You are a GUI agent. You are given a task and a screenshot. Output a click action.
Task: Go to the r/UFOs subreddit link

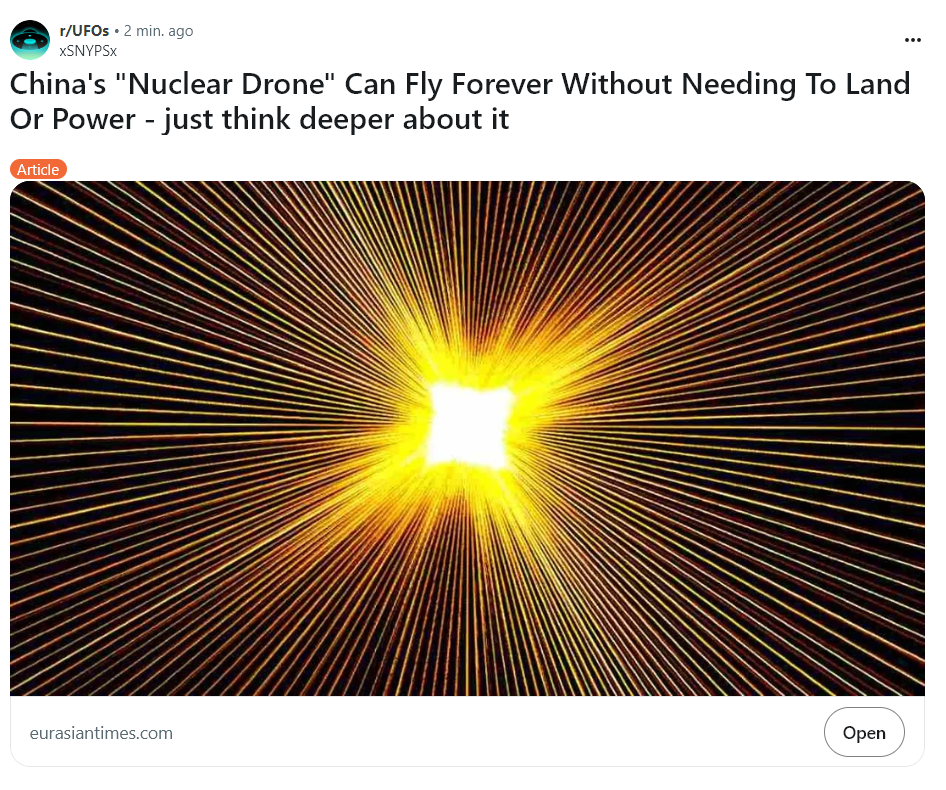(84, 31)
